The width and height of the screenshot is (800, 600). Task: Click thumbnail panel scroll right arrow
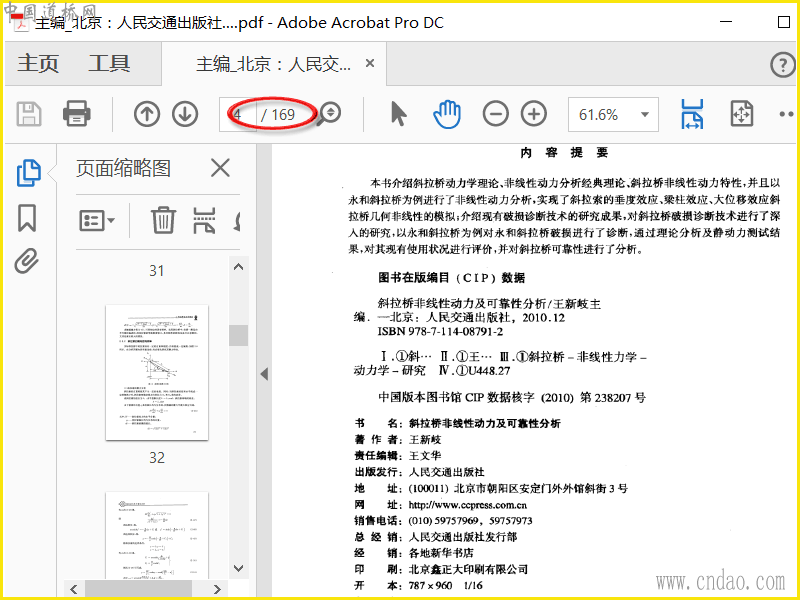[217, 589]
